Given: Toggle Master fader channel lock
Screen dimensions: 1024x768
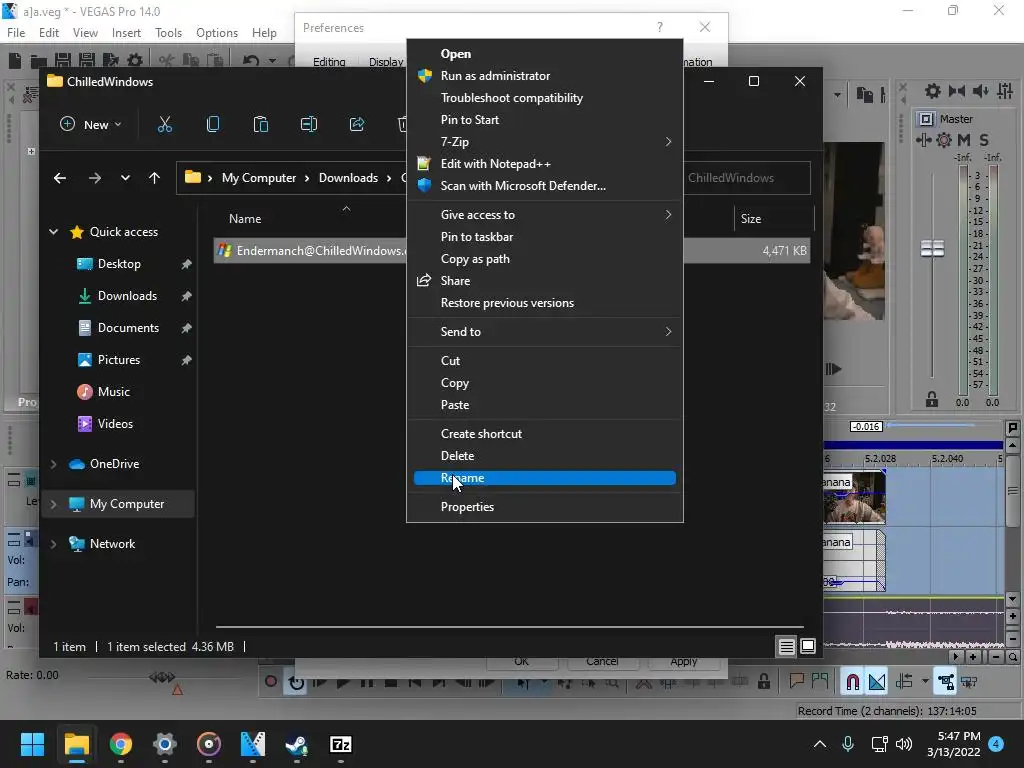Looking at the screenshot, I should 932,400.
